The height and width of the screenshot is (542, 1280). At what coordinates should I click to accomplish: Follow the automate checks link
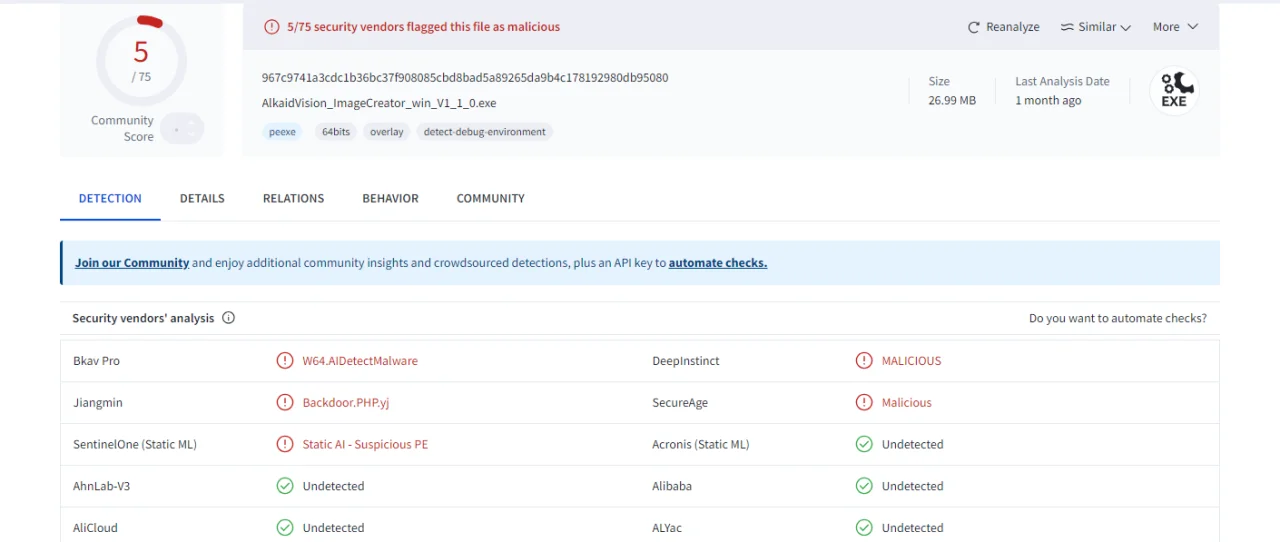coord(718,263)
